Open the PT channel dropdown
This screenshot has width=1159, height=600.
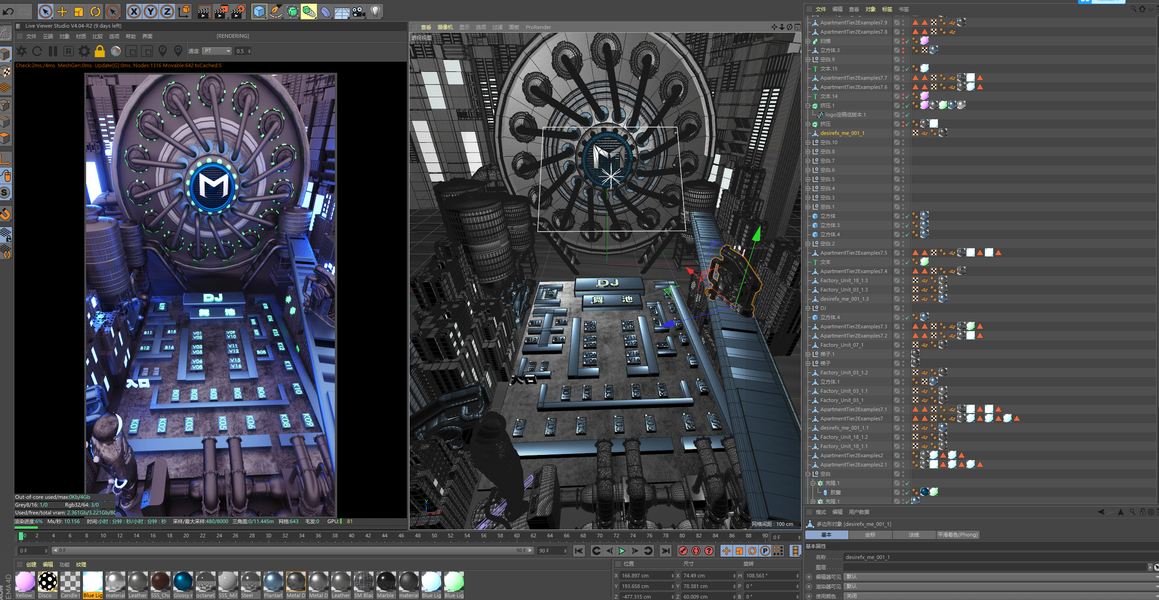(x=216, y=51)
